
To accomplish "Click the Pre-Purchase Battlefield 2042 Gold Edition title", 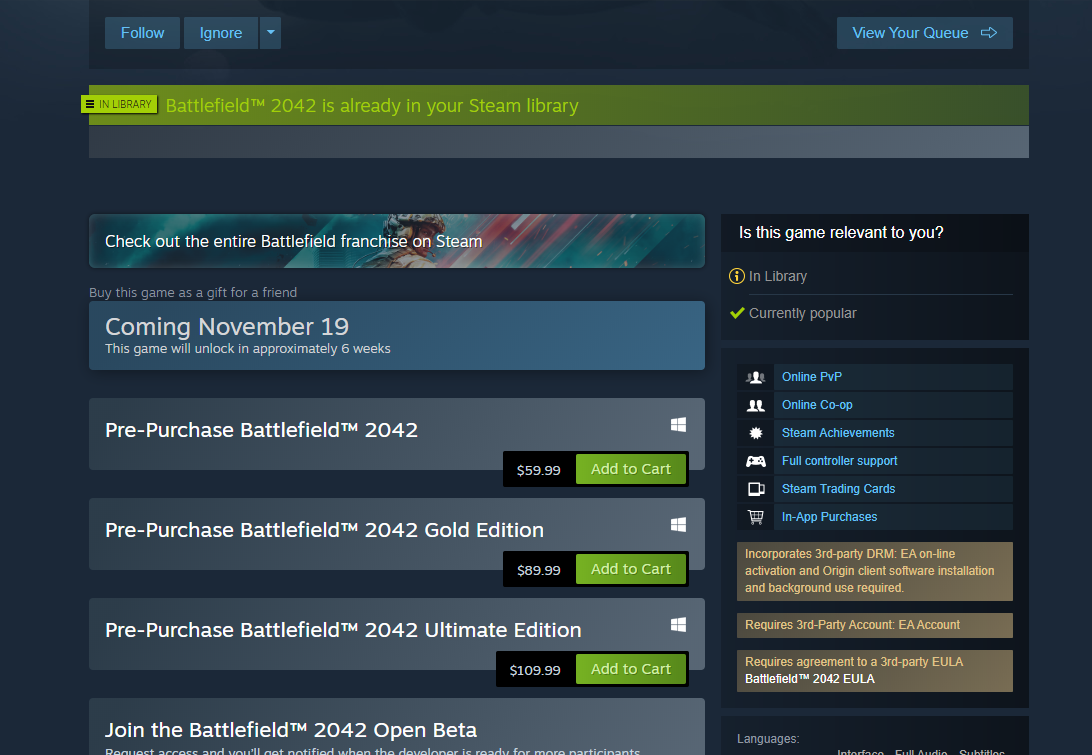I will click(x=324, y=530).
